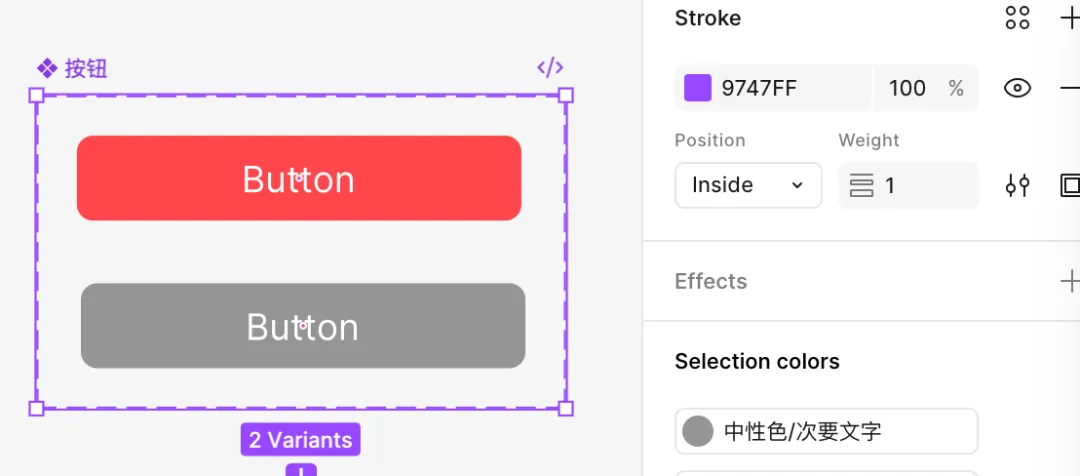1080x476 pixels.
Task: Open stroke styles library icon
Action: pyautogui.click(x=1017, y=18)
